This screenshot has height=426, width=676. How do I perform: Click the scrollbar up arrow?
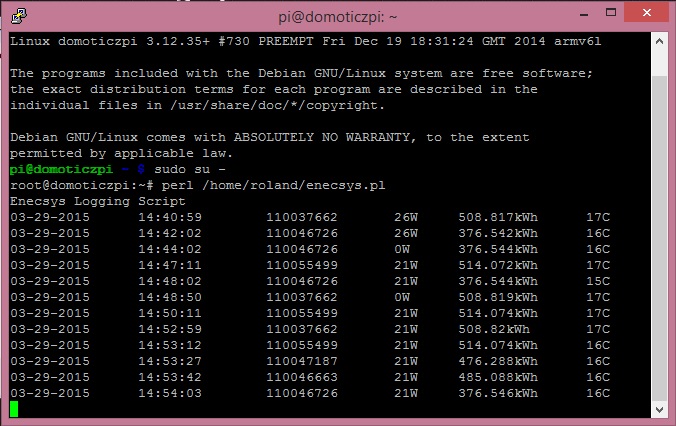click(658, 43)
